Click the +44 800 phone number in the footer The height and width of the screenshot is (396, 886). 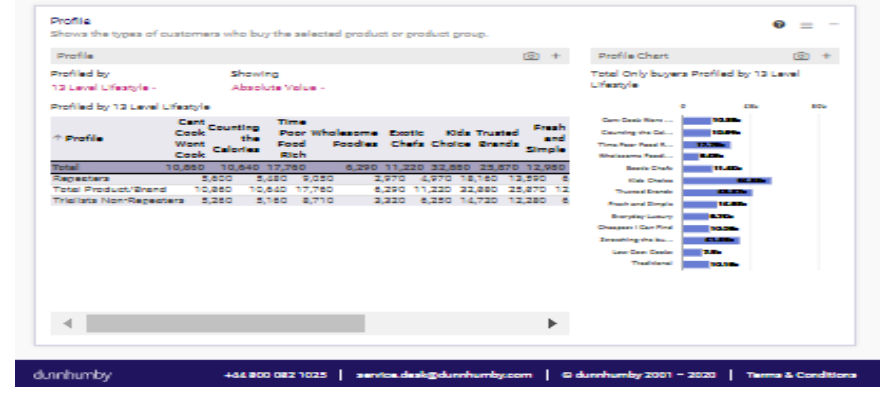275,375
